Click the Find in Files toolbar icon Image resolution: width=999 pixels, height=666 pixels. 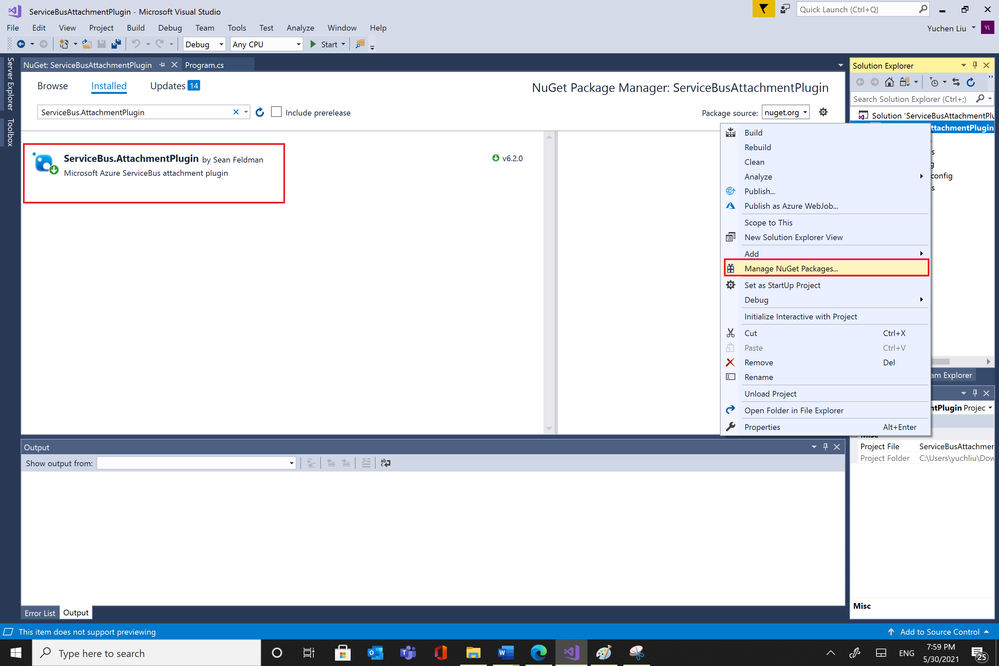[x=360, y=44]
